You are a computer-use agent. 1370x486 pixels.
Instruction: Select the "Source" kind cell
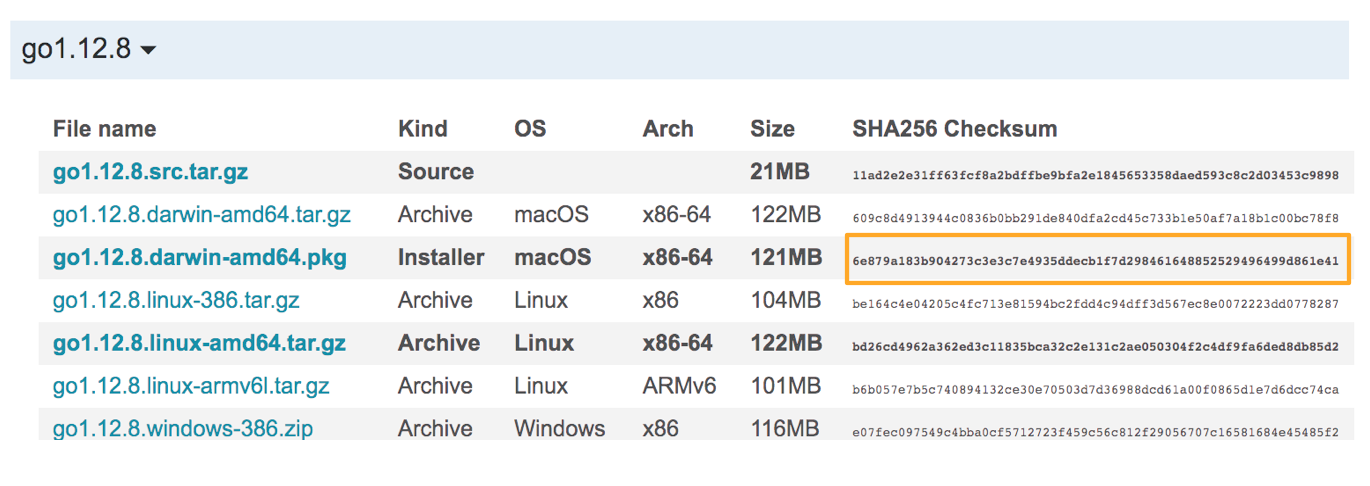(435, 172)
